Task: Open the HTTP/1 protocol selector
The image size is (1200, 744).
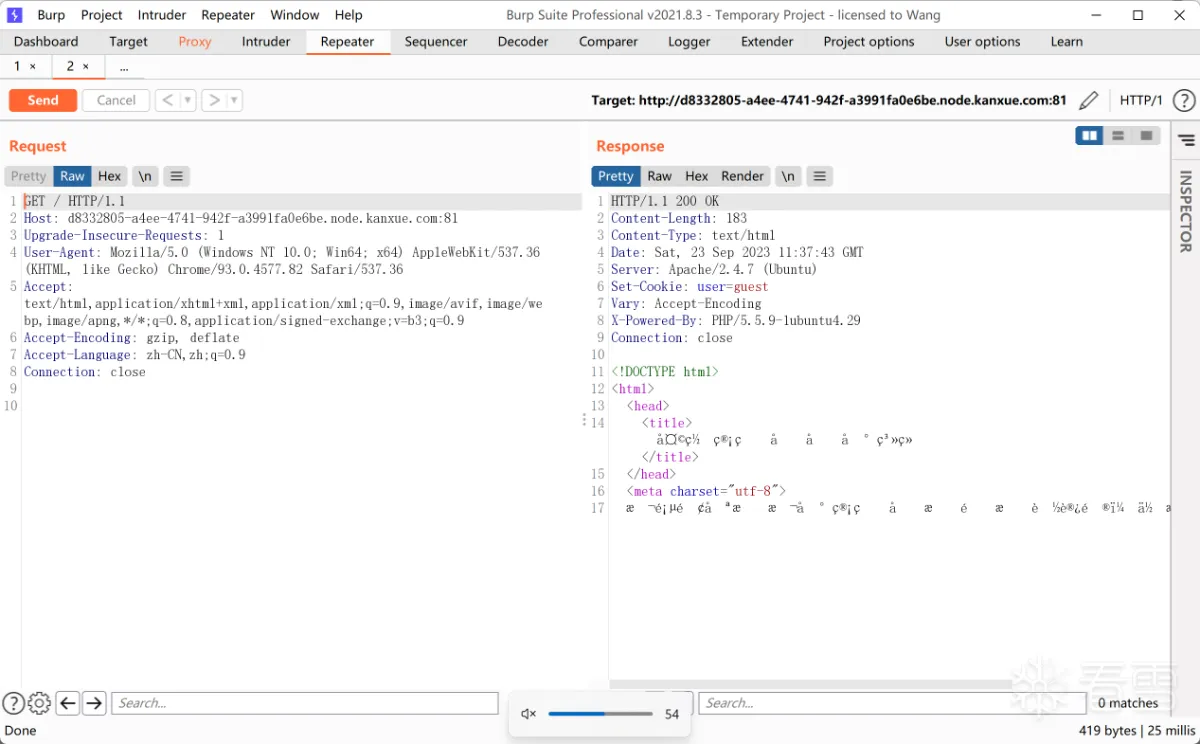Action: pyautogui.click(x=1141, y=100)
